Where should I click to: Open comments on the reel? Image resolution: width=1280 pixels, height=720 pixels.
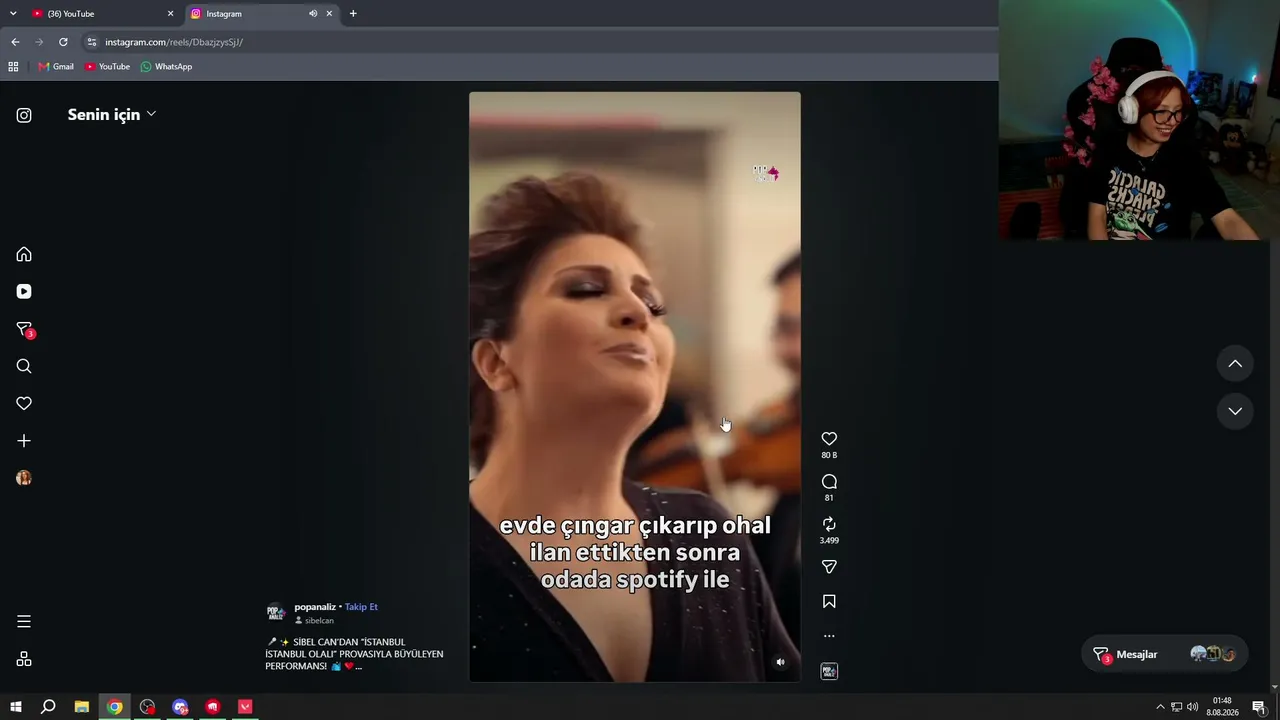[x=829, y=482]
